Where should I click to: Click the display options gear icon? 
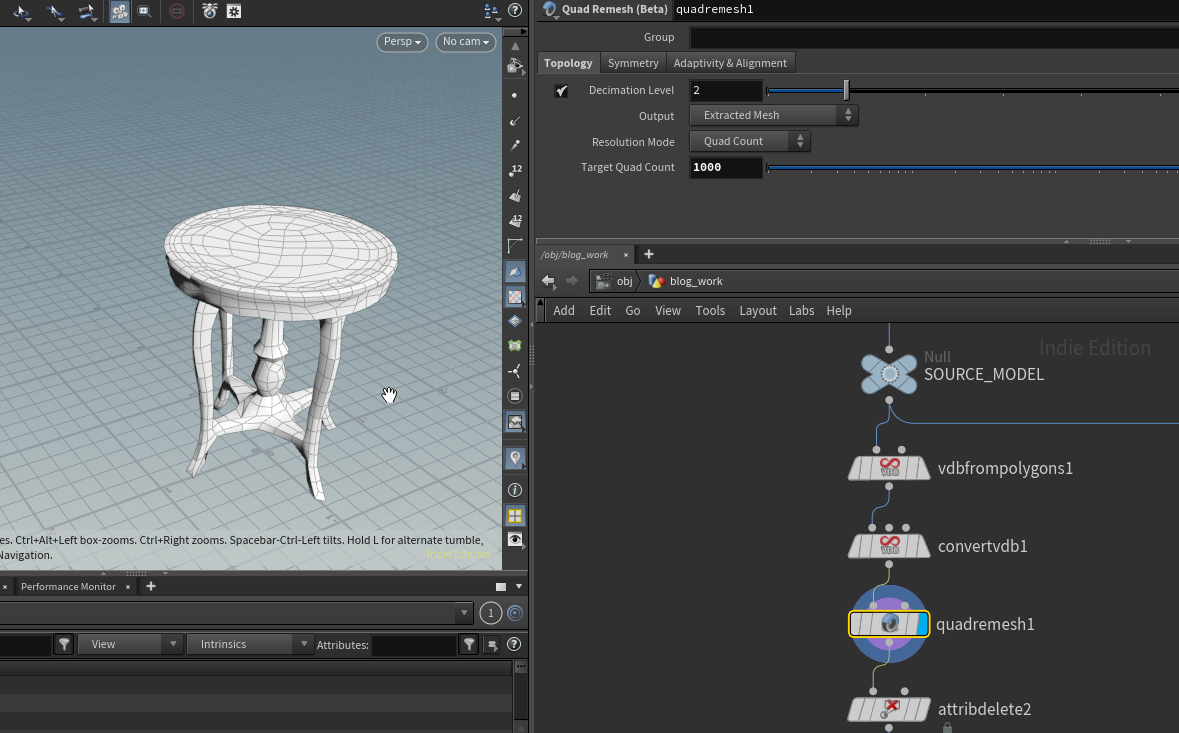click(x=235, y=11)
